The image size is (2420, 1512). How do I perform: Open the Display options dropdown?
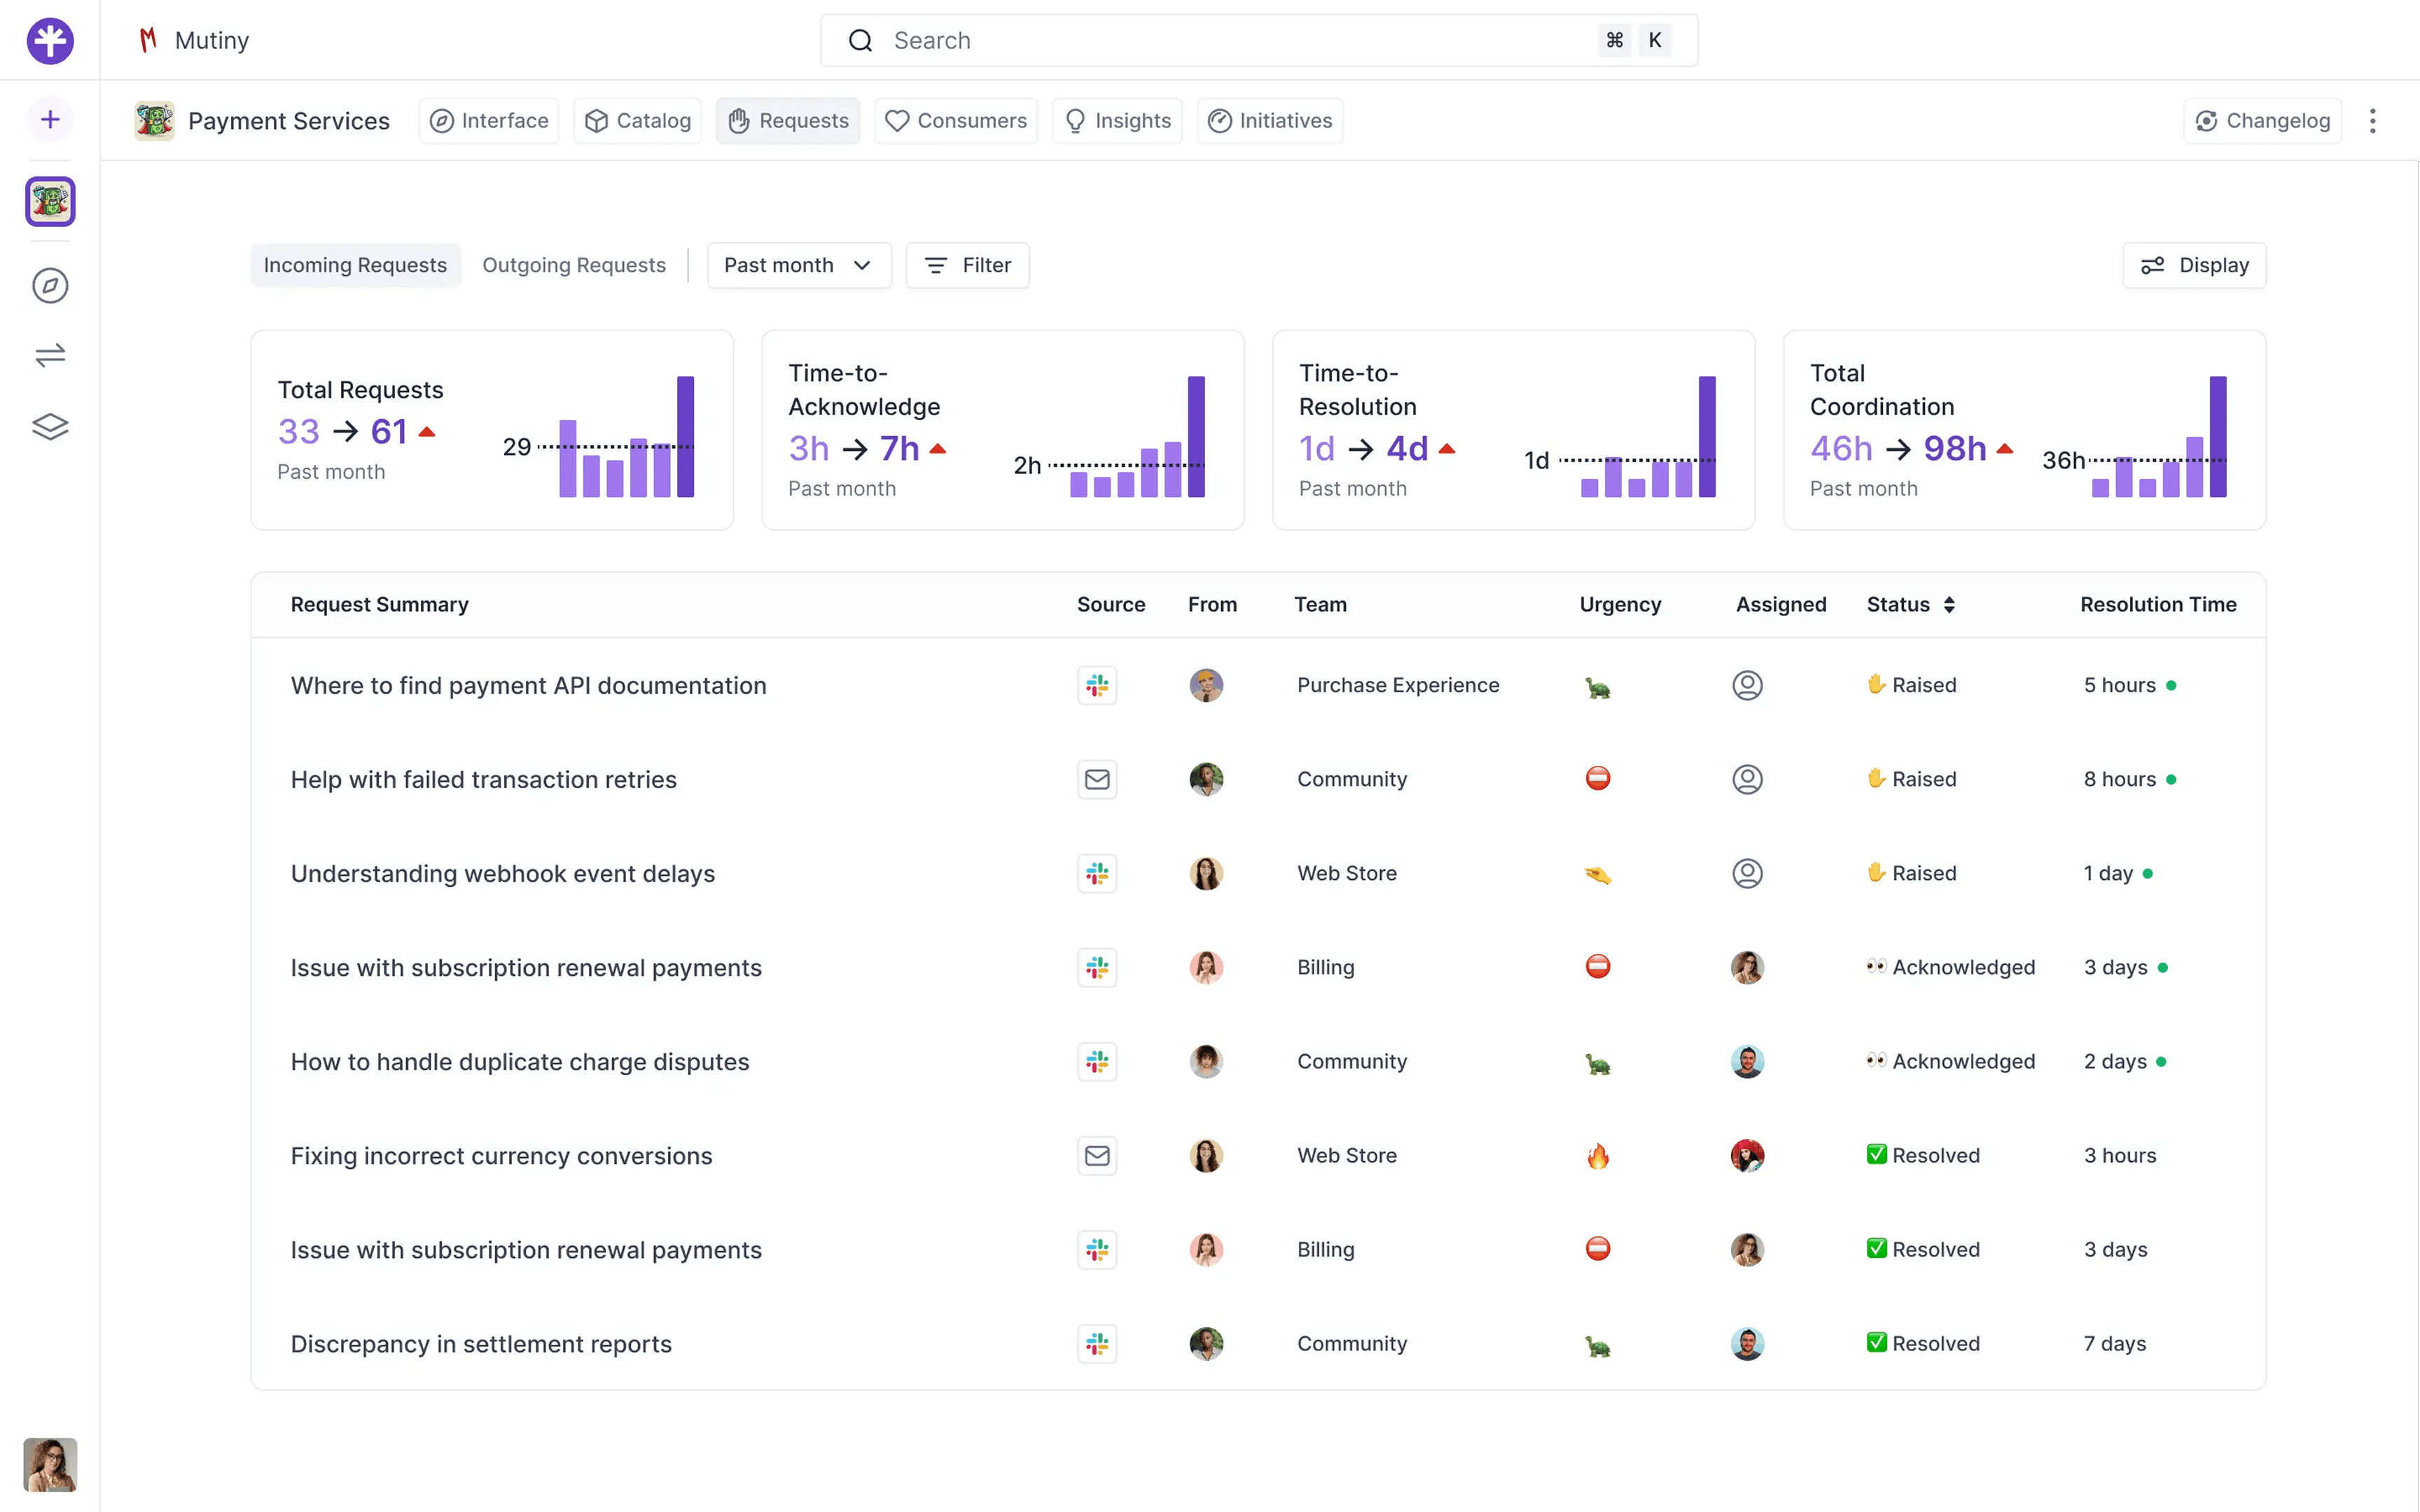(x=2194, y=265)
